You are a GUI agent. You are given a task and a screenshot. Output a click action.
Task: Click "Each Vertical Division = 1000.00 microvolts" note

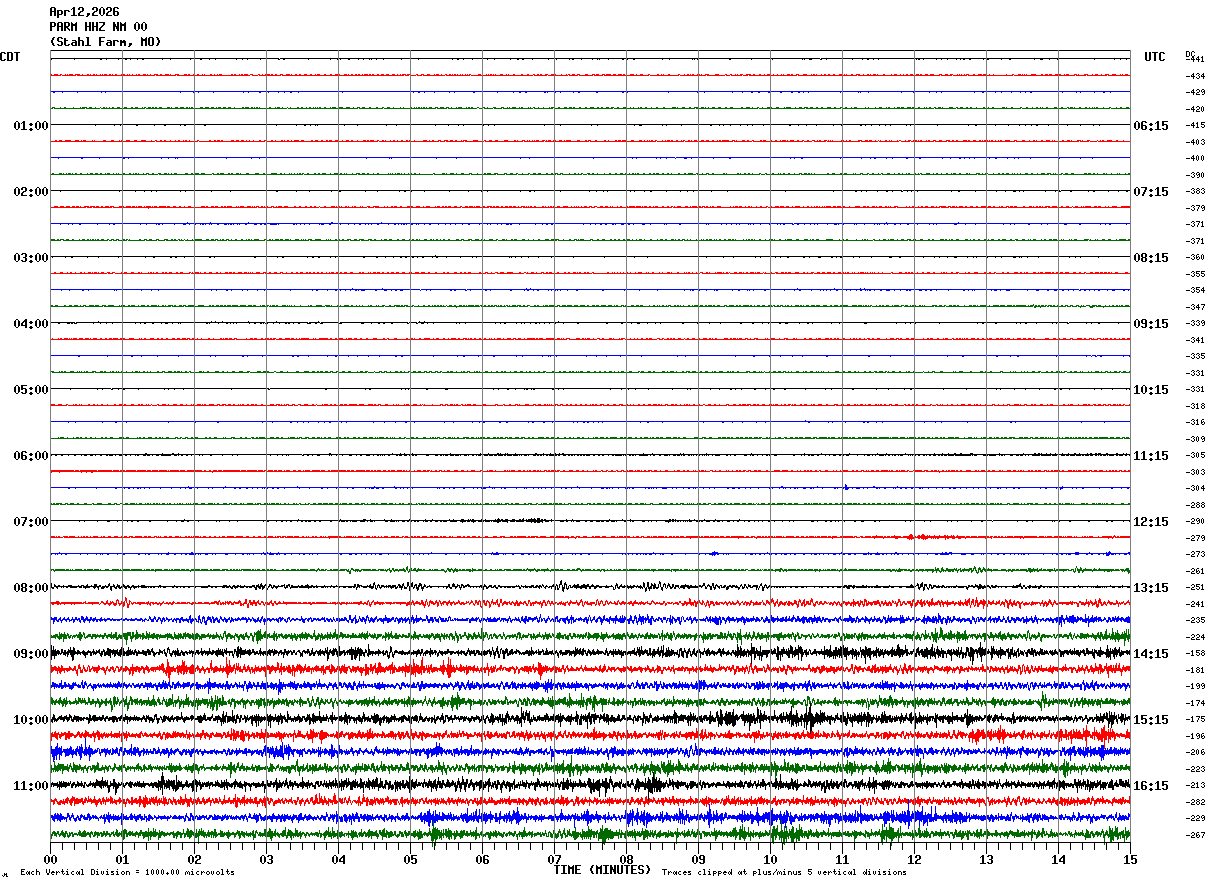[127, 873]
